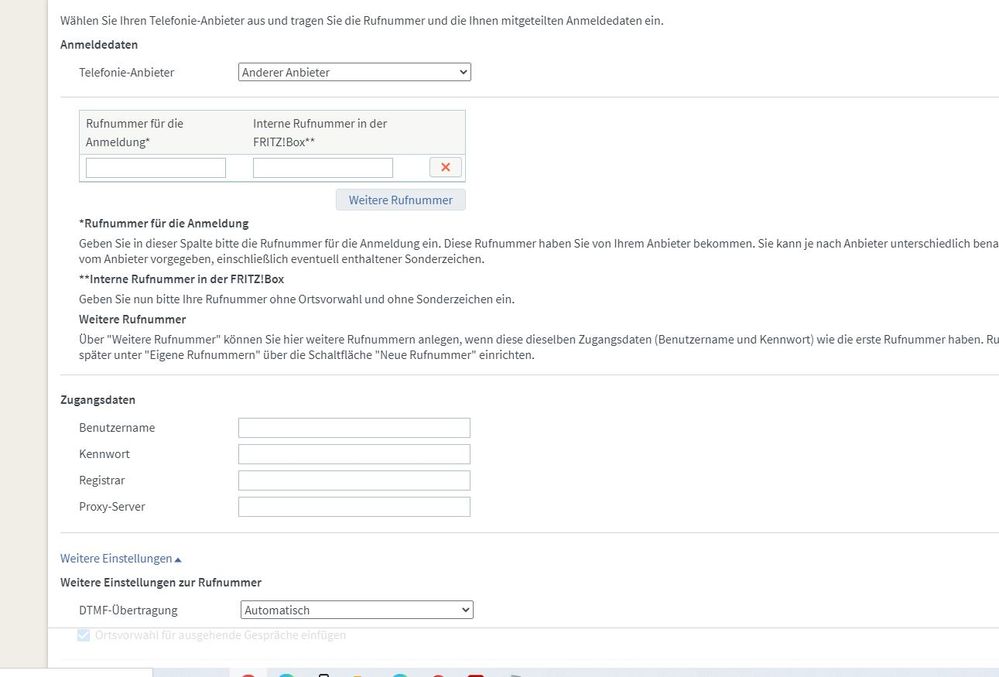Screen dimensions: 999x677
Task: Click the Proxy-Server input field
Action: tap(354, 507)
